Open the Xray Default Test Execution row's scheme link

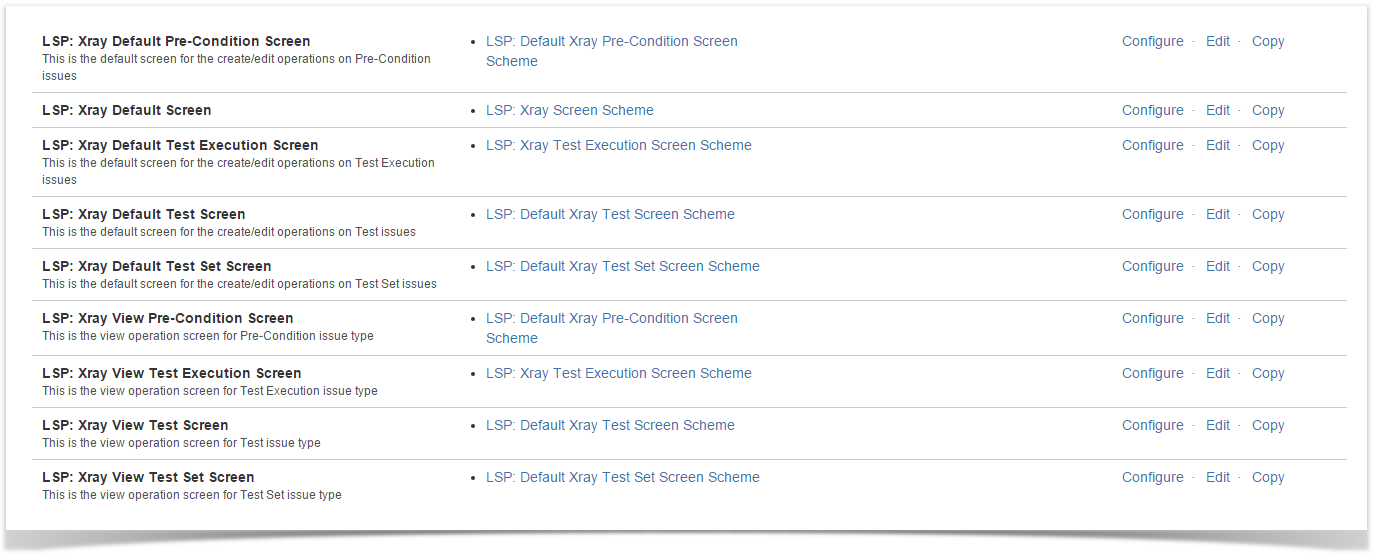(x=619, y=145)
